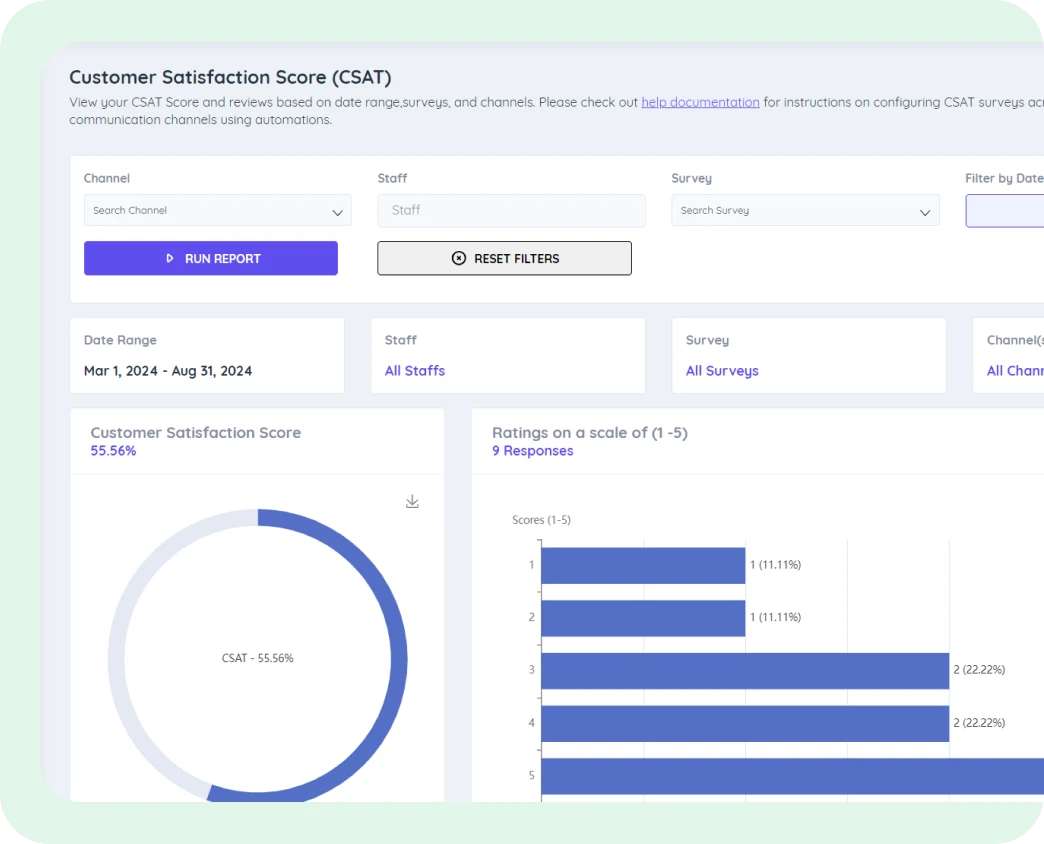Click the Filter by Date field
This screenshot has height=844, width=1044.
point(1004,210)
